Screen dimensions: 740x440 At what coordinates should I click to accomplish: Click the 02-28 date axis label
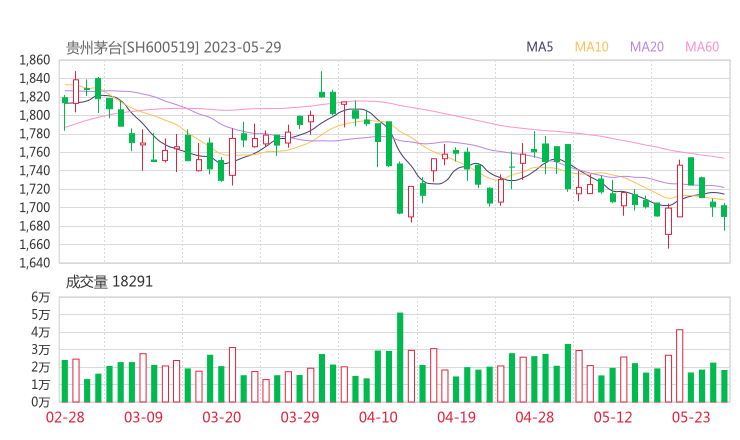[65, 417]
